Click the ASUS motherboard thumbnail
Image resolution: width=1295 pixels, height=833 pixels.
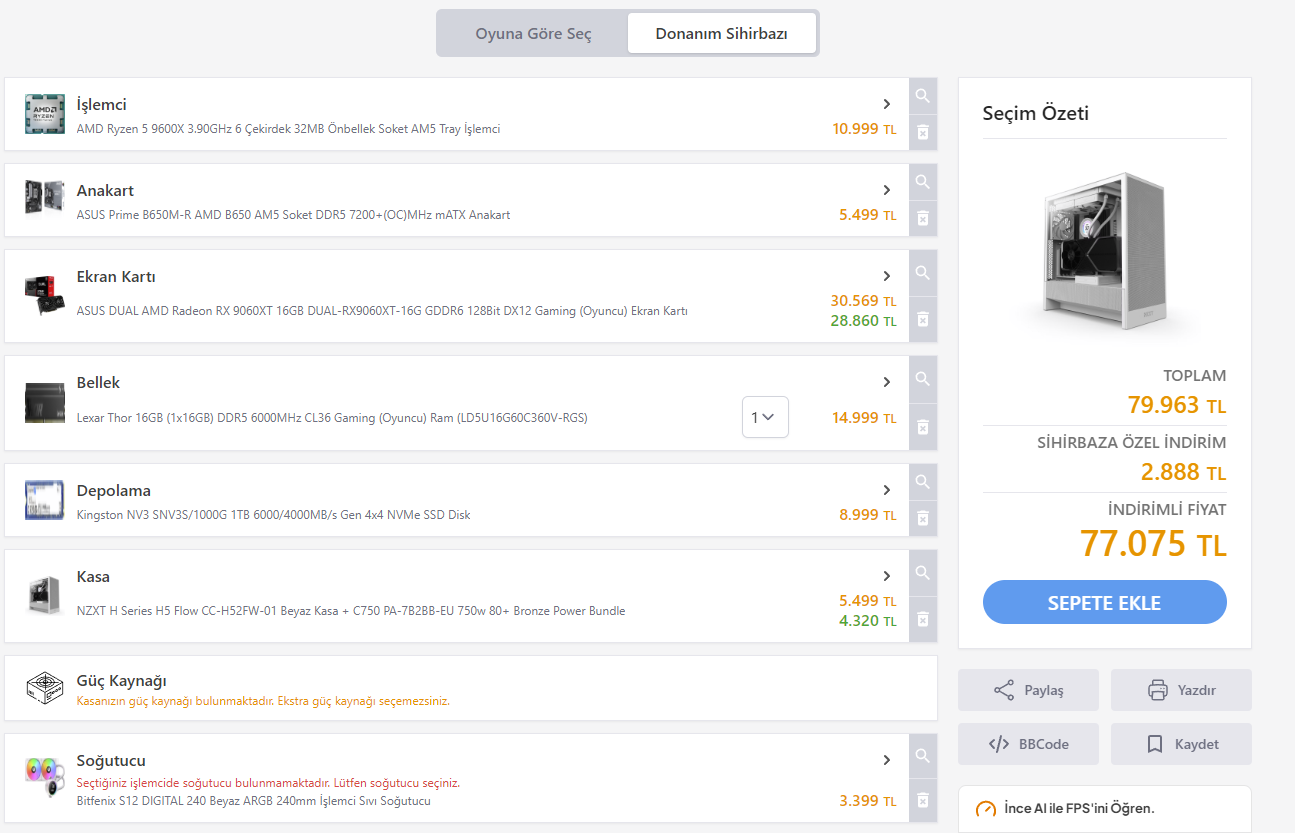tap(45, 198)
